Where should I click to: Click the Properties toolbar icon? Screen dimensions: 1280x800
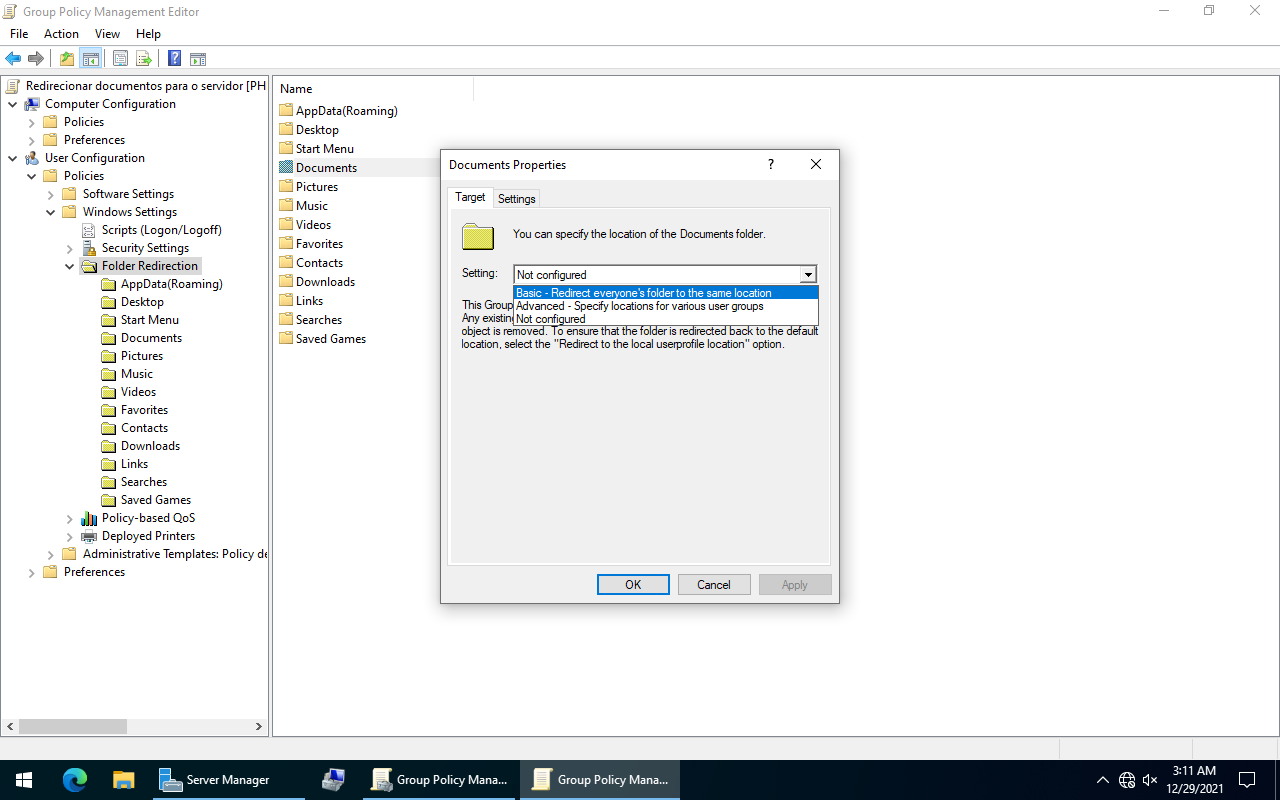click(120, 58)
